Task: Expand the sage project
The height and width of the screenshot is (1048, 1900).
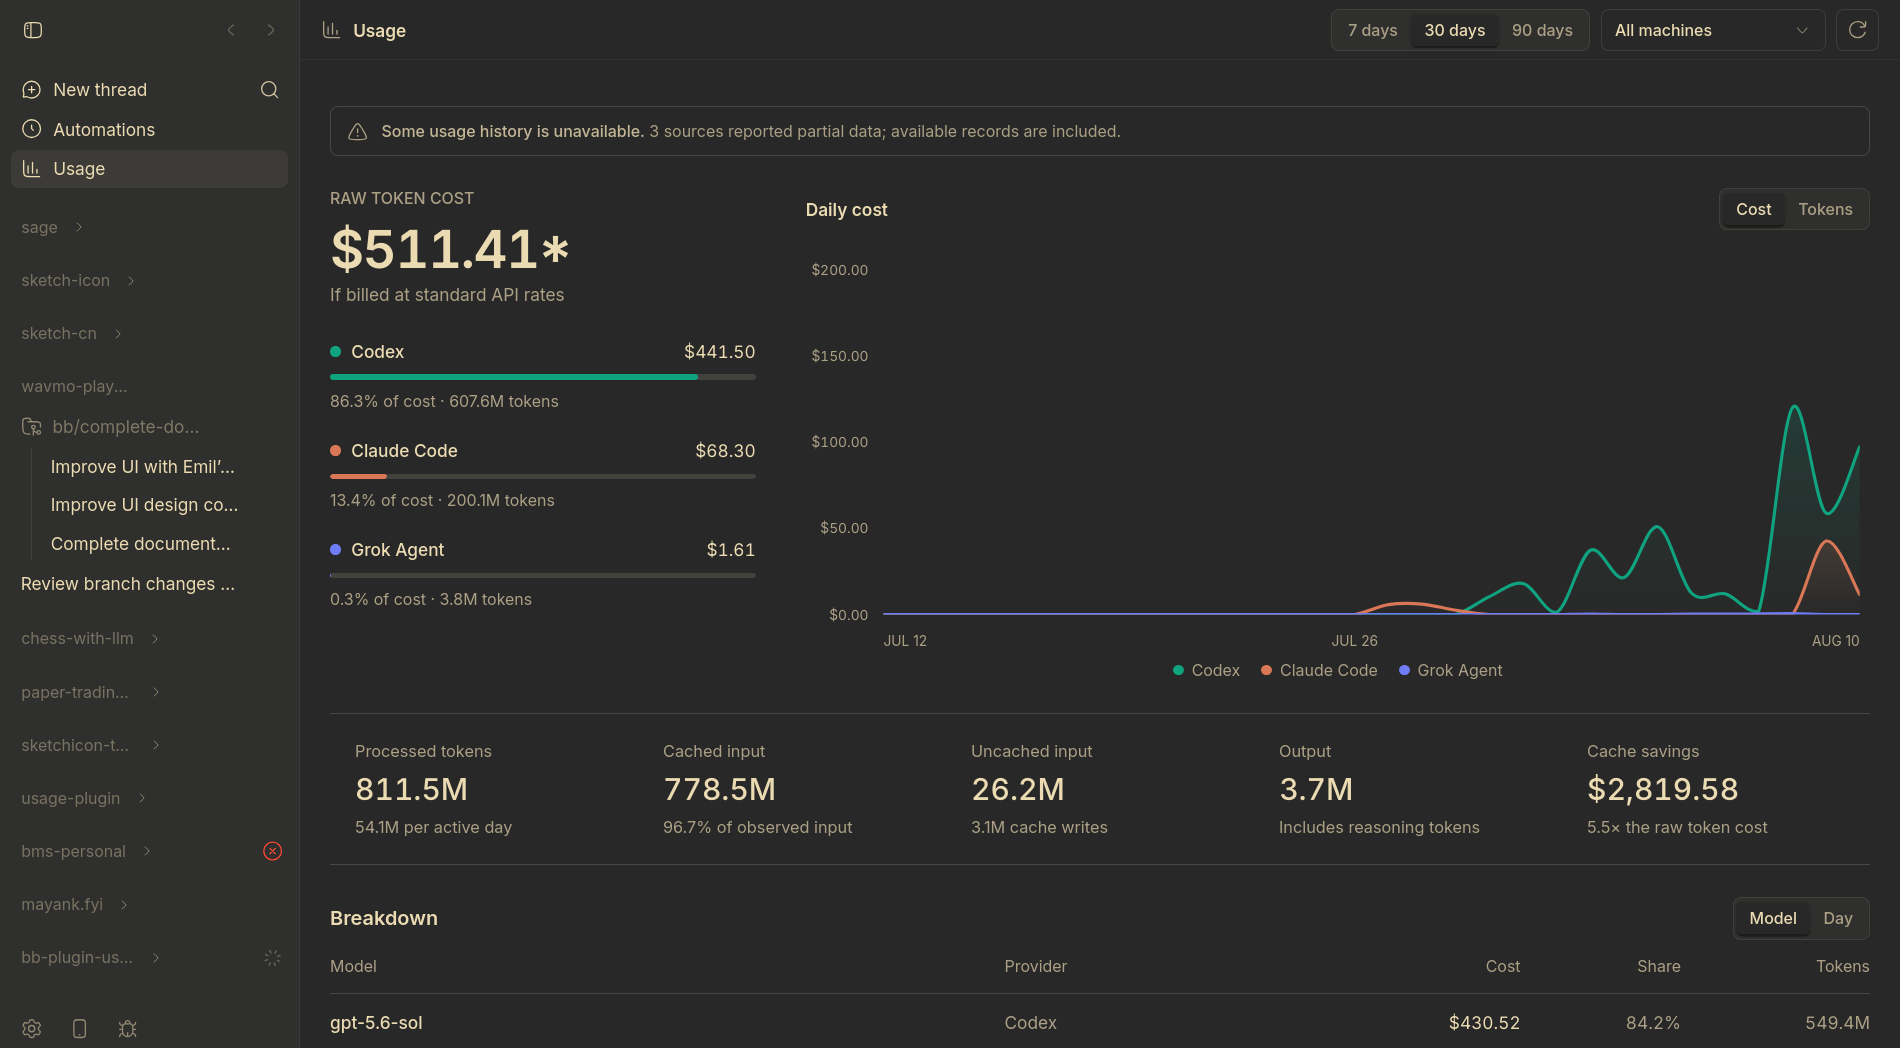Action: (x=79, y=227)
